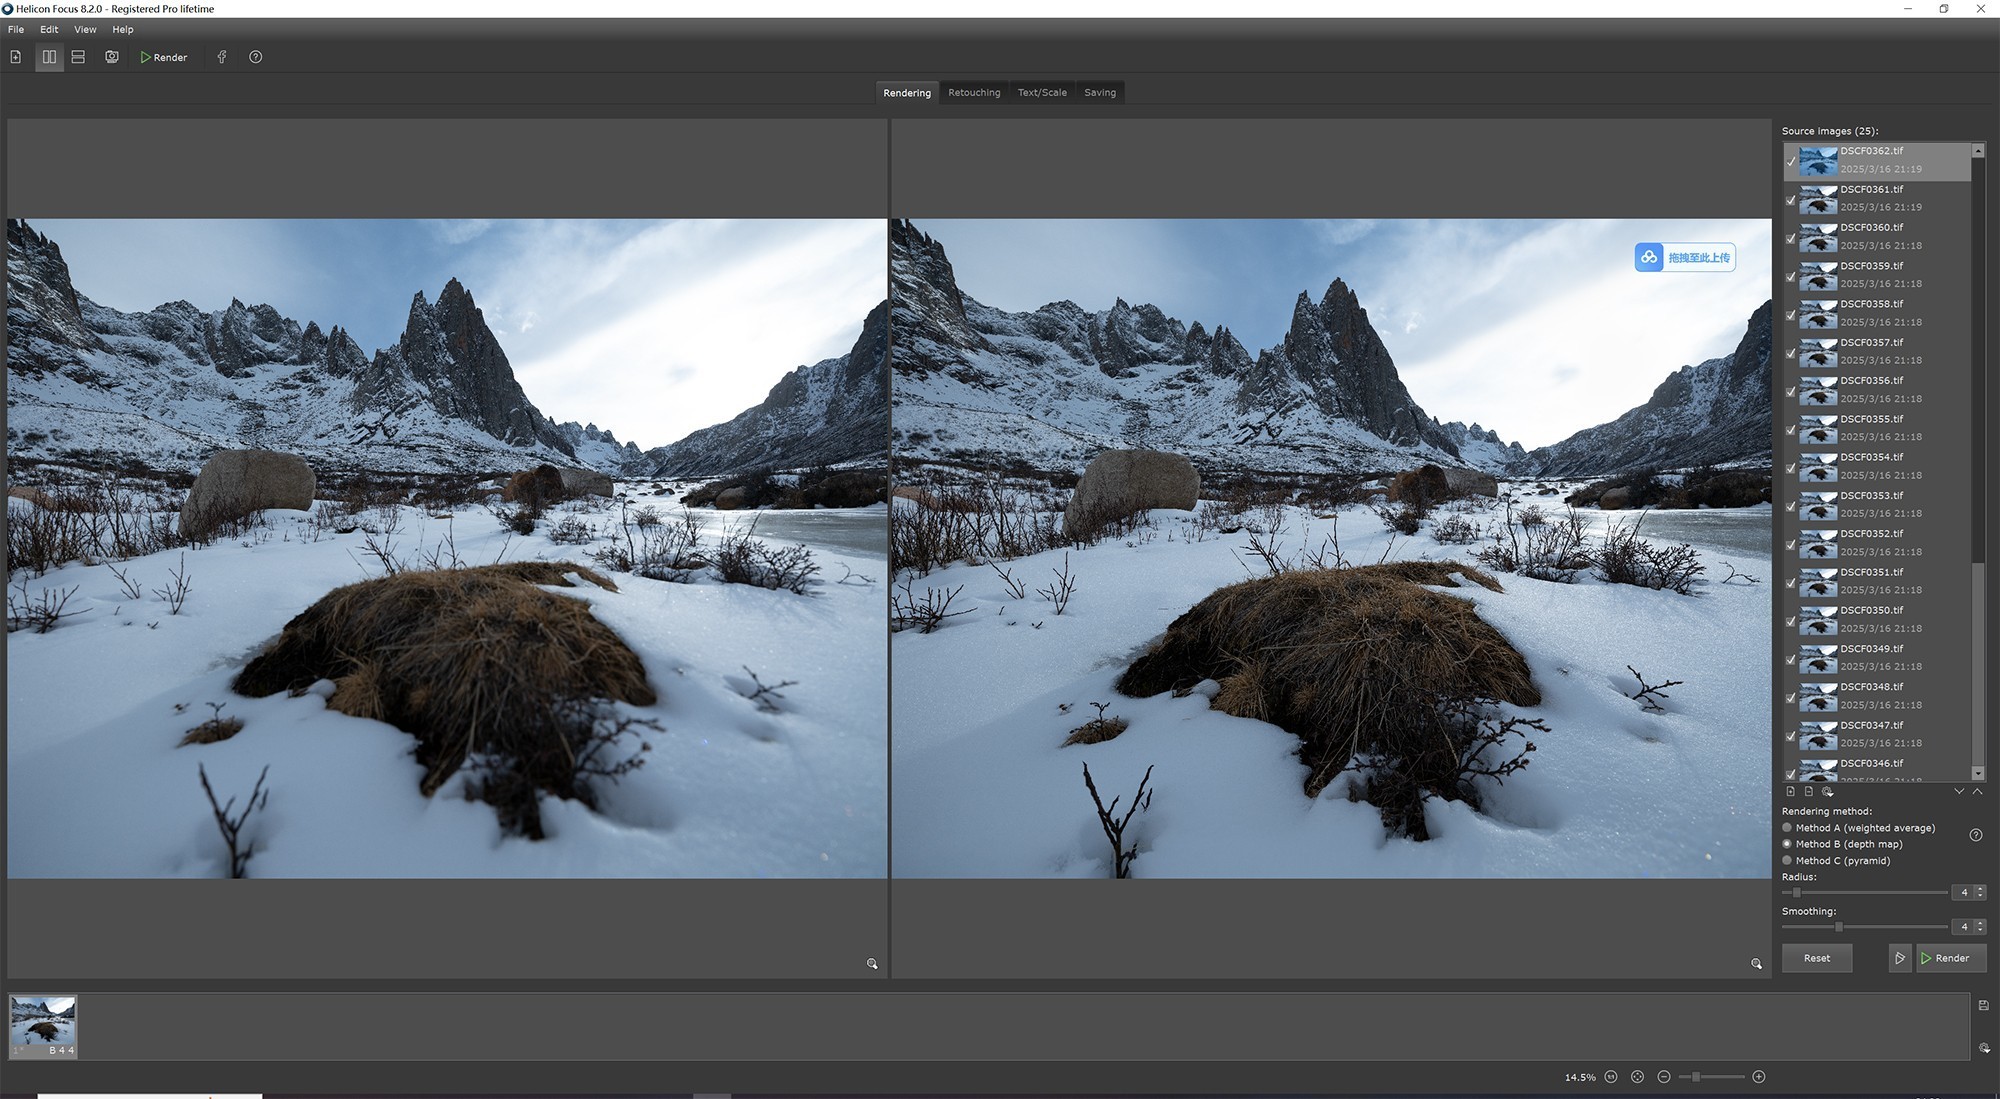Screen dimensions: 2000x1099
Task: Open help icon in top toolbar
Action: tap(256, 57)
